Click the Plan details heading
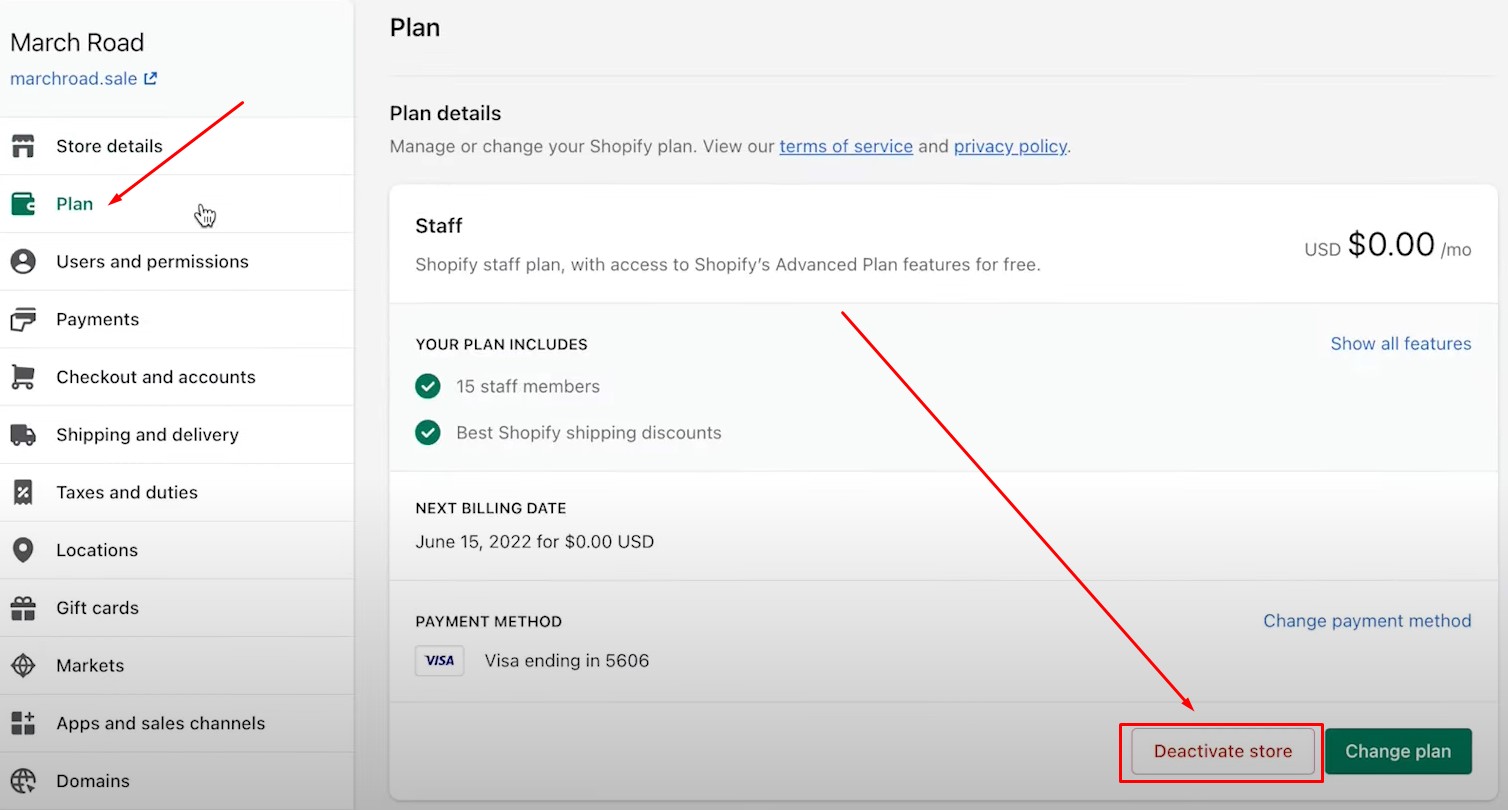The width and height of the screenshot is (1508, 810). click(x=446, y=113)
